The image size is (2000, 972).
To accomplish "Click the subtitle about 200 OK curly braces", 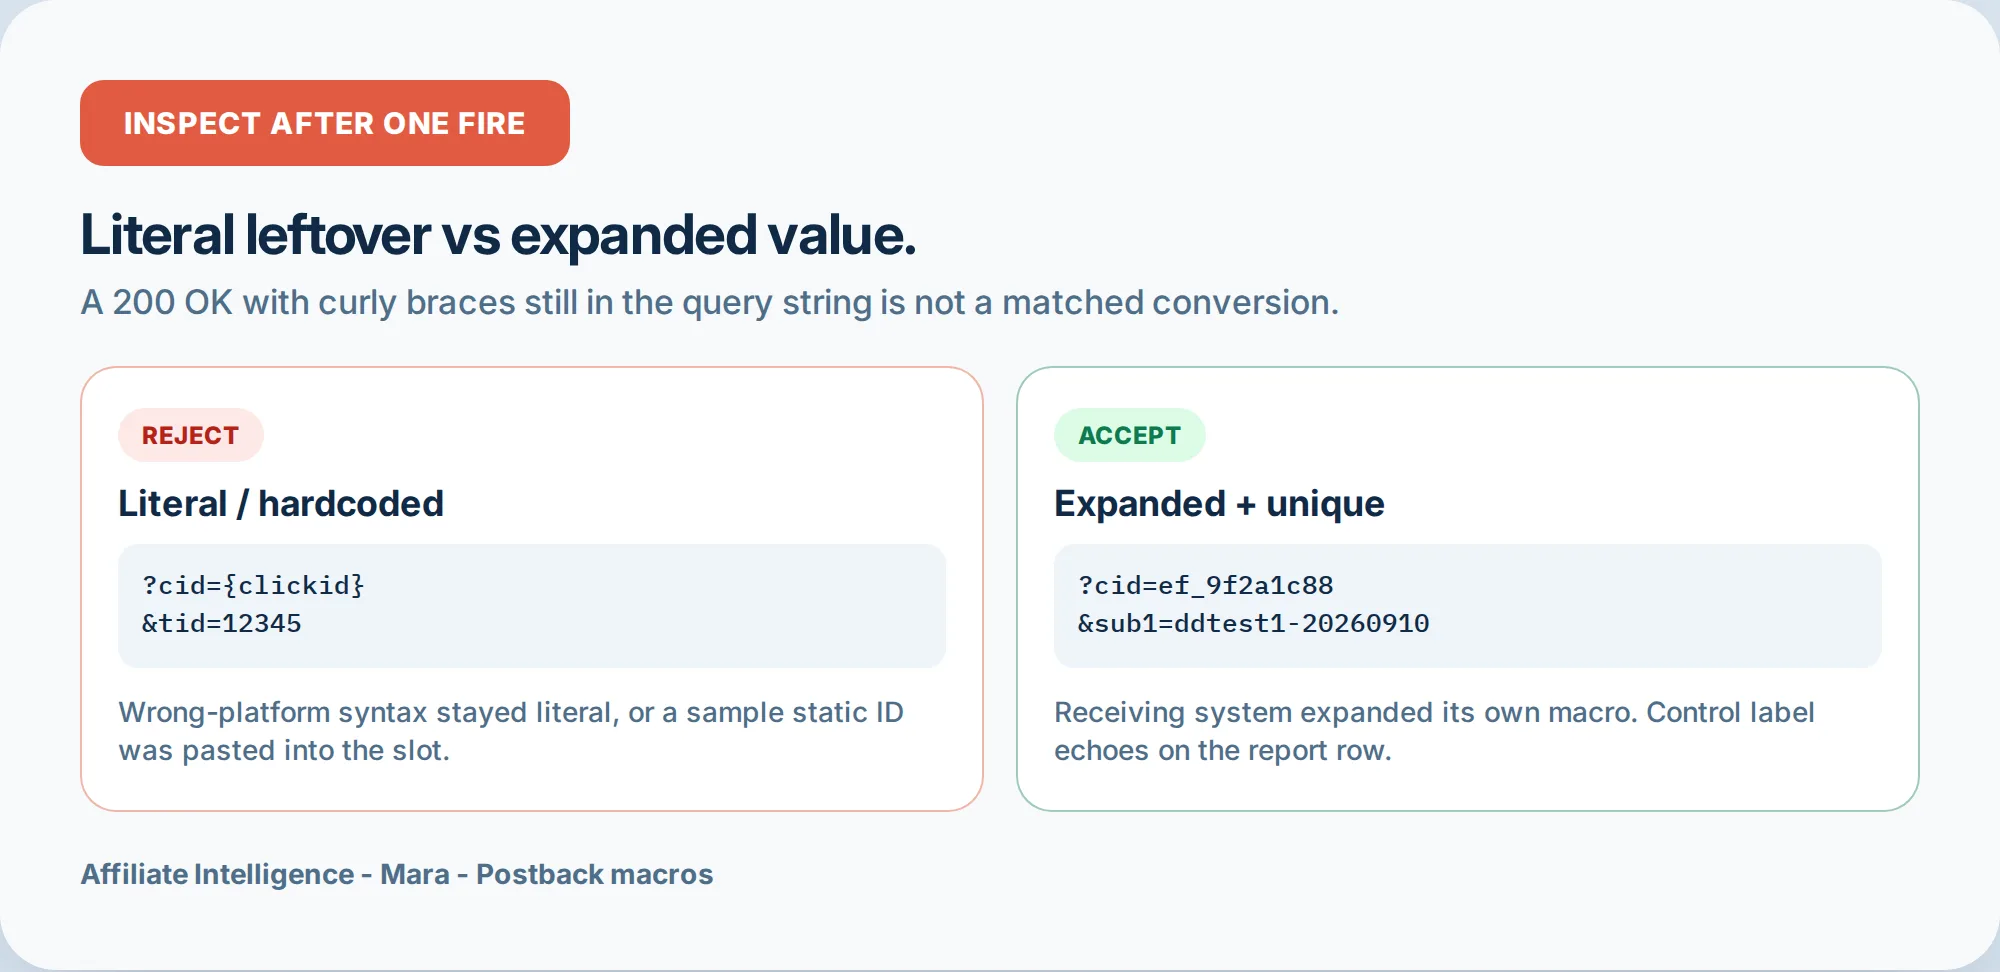I will (710, 302).
